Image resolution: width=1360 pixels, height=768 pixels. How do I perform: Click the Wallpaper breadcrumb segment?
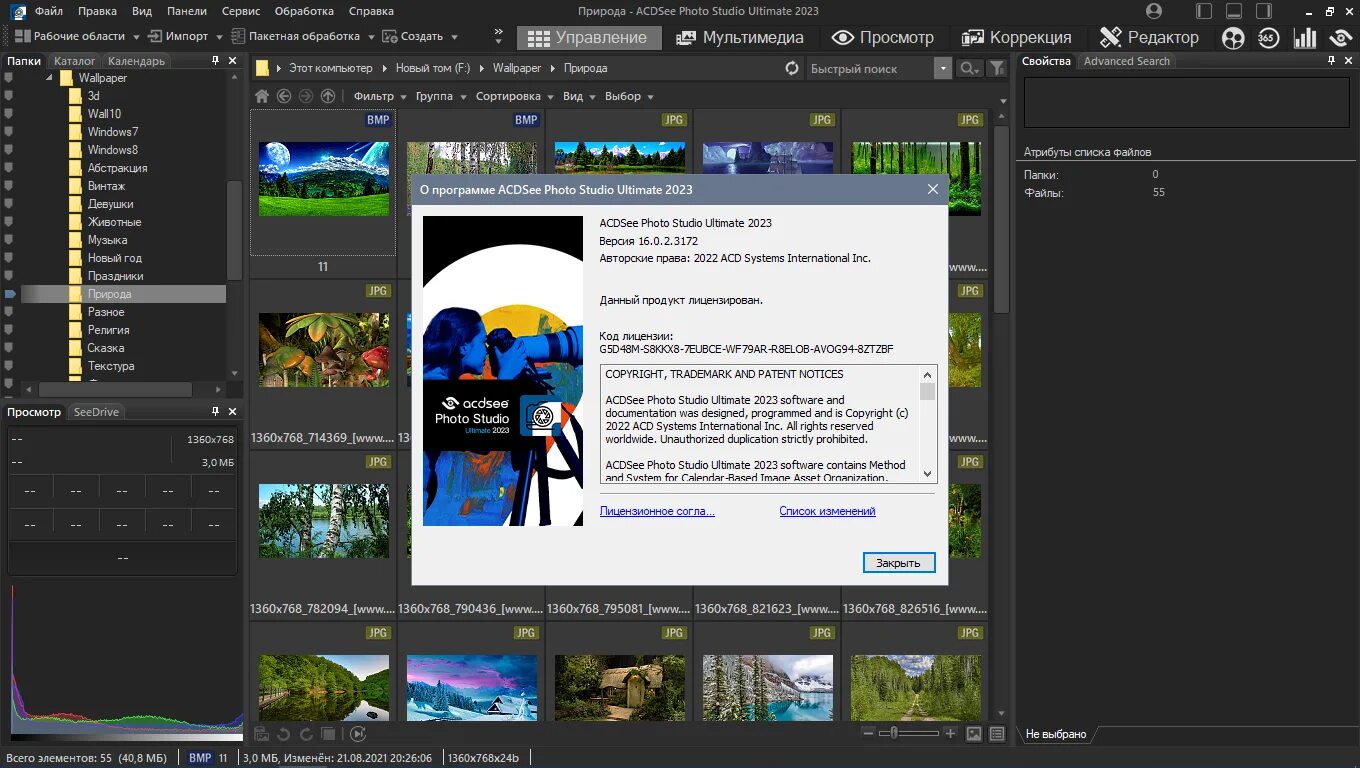click(x=516, y=68)
